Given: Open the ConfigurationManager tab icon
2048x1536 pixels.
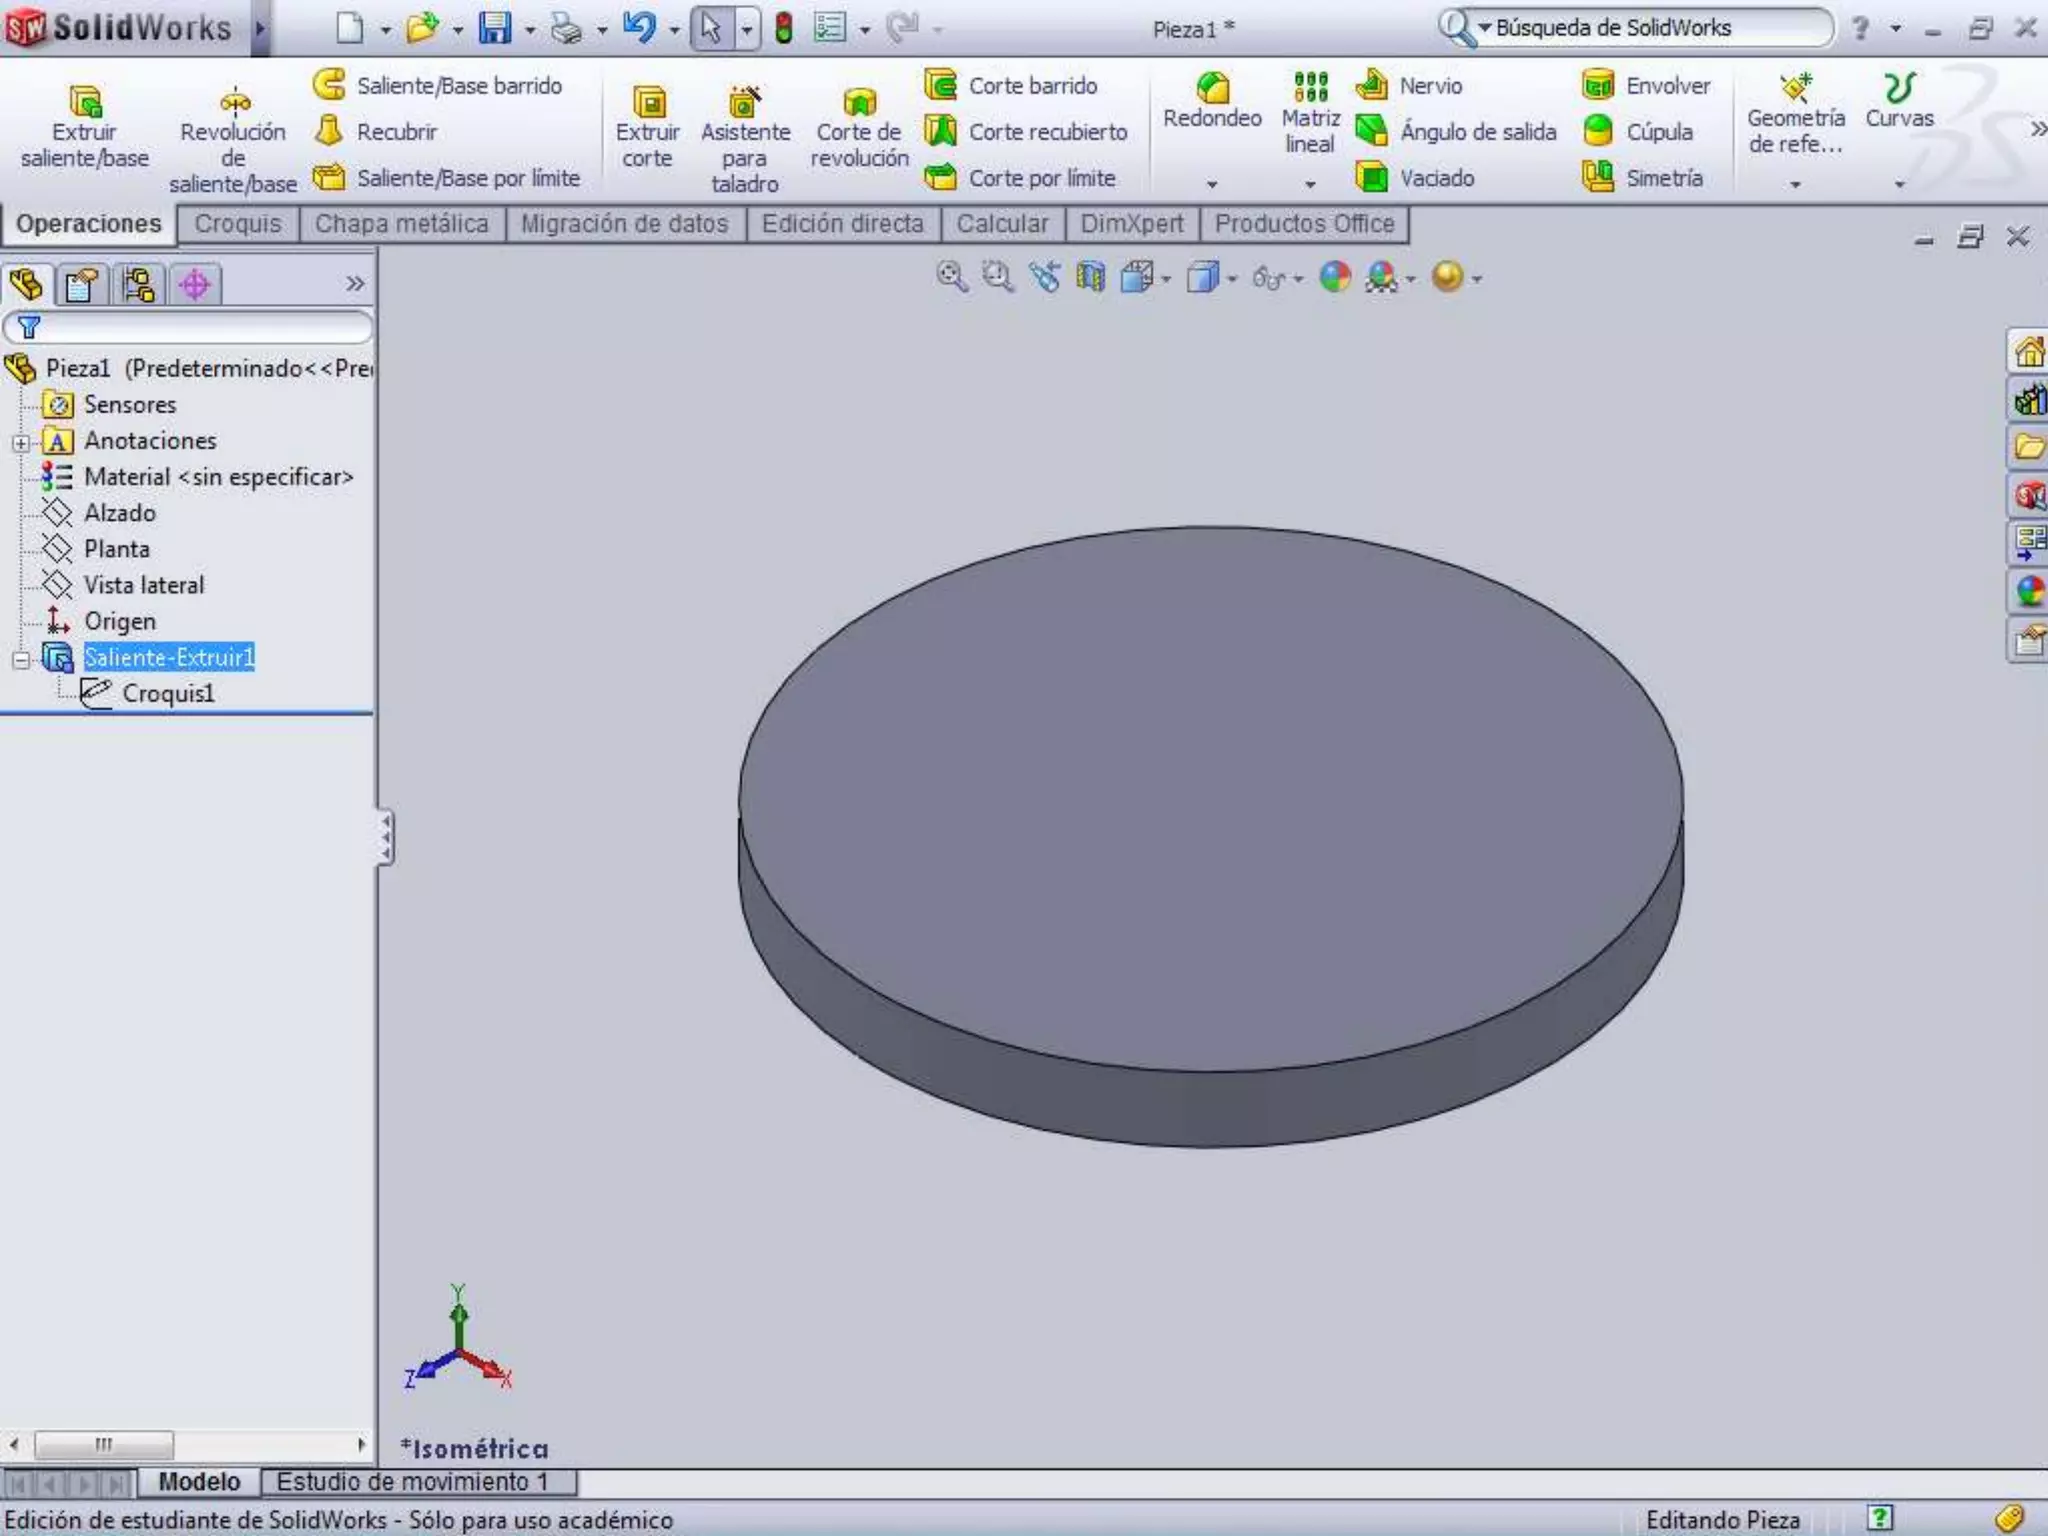Looking at the screenshot, I should 138,285.
